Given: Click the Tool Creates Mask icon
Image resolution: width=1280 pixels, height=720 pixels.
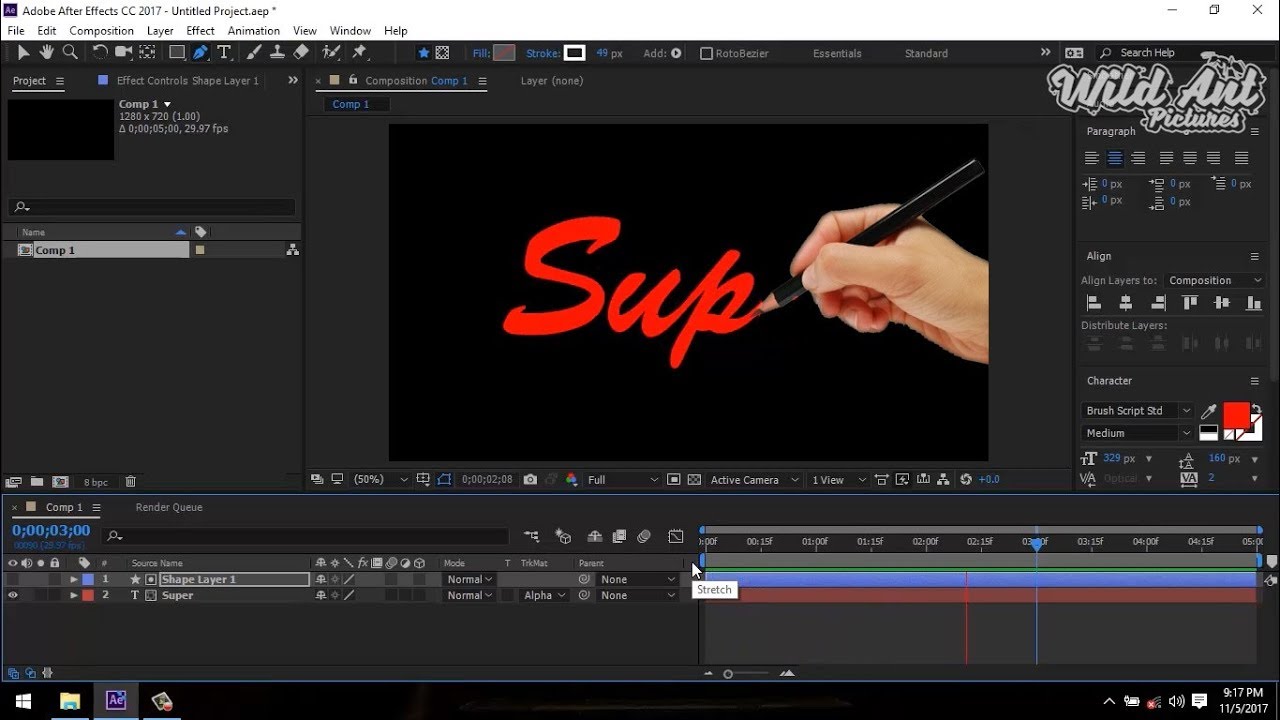Looking at the screenshot, I should click(x=442, y=53).
